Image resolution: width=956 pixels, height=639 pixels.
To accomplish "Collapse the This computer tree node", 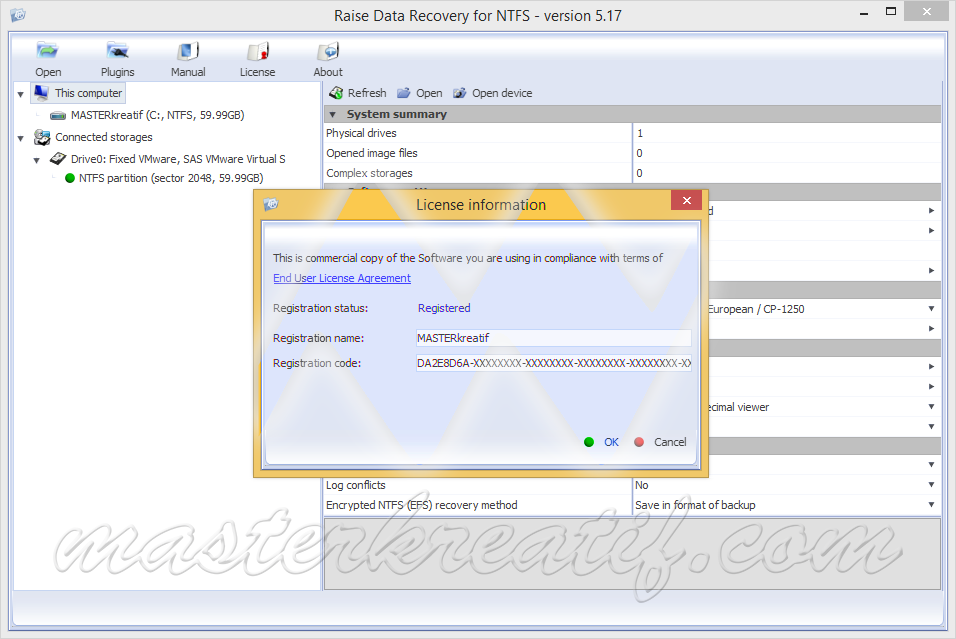I will 21,94.
